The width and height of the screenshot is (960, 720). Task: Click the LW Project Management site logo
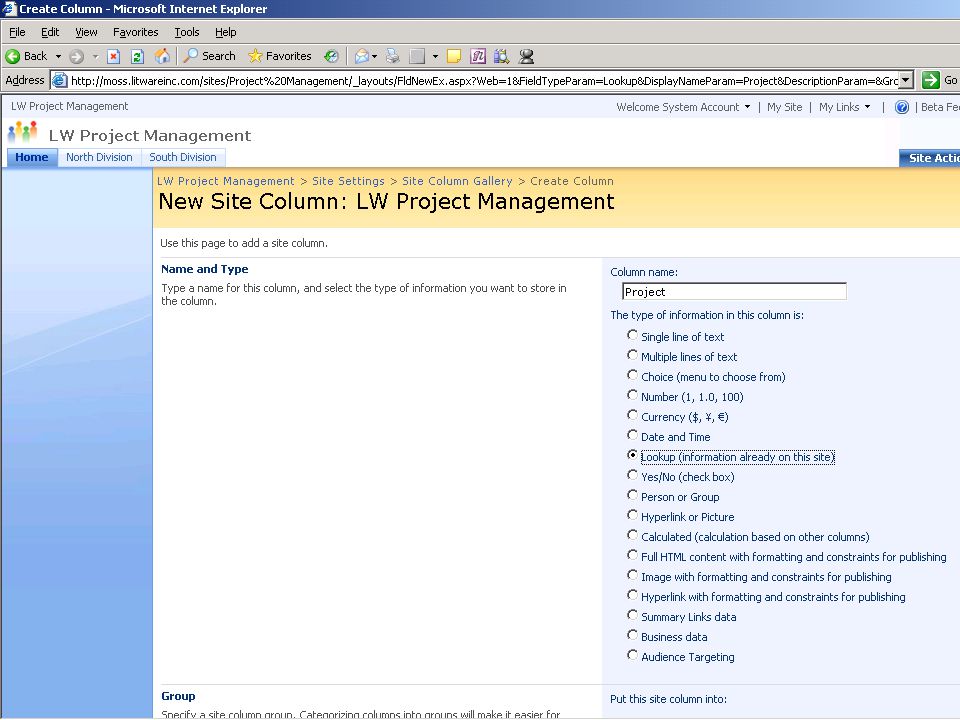[23, 132]
